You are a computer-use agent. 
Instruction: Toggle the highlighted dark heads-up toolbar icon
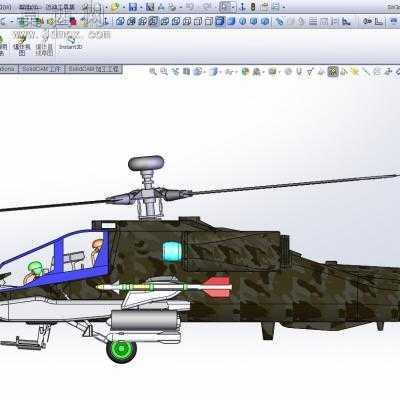click(332, 71)
